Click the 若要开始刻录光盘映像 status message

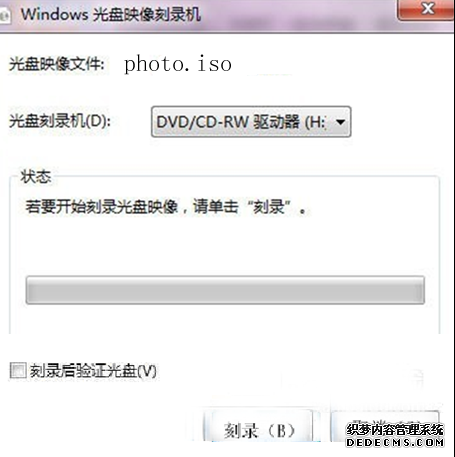[102, 207]
